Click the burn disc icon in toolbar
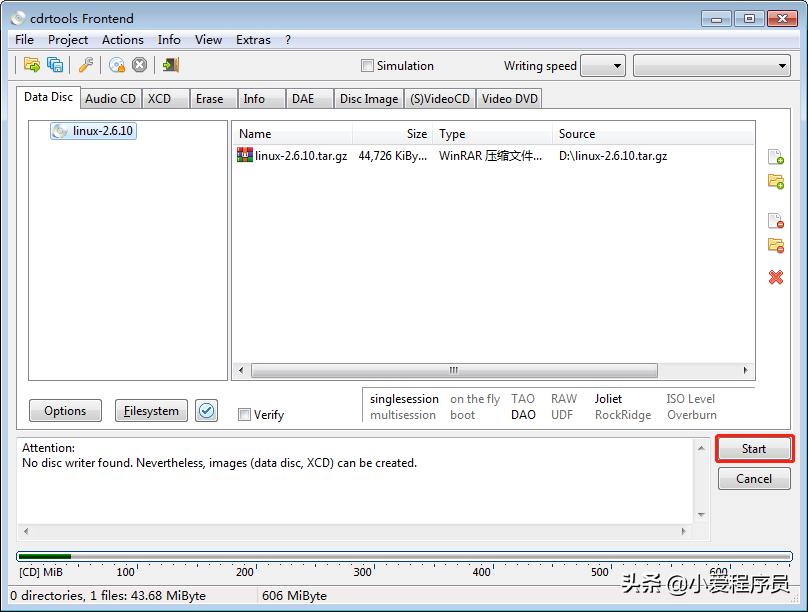Screen dimensions: 808x612 pos(117,65)
